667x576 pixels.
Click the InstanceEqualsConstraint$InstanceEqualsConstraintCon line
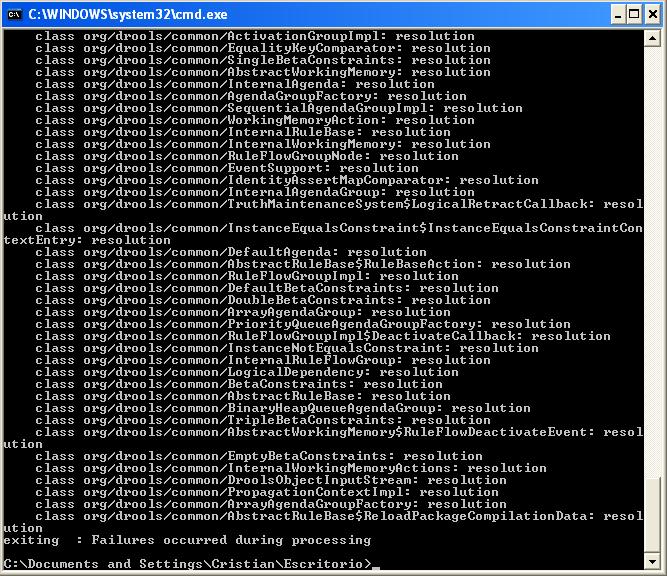[339, 228]
